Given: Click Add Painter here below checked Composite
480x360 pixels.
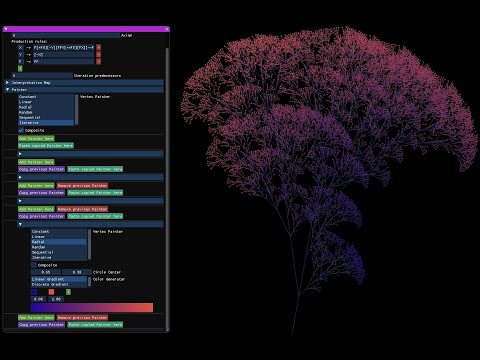Looking at the screenshot, I should click(x=36, y=138).
